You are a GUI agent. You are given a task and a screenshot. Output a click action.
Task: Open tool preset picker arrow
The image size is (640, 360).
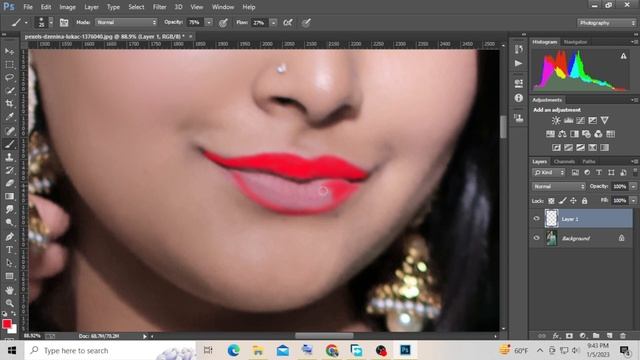[26, 23]
